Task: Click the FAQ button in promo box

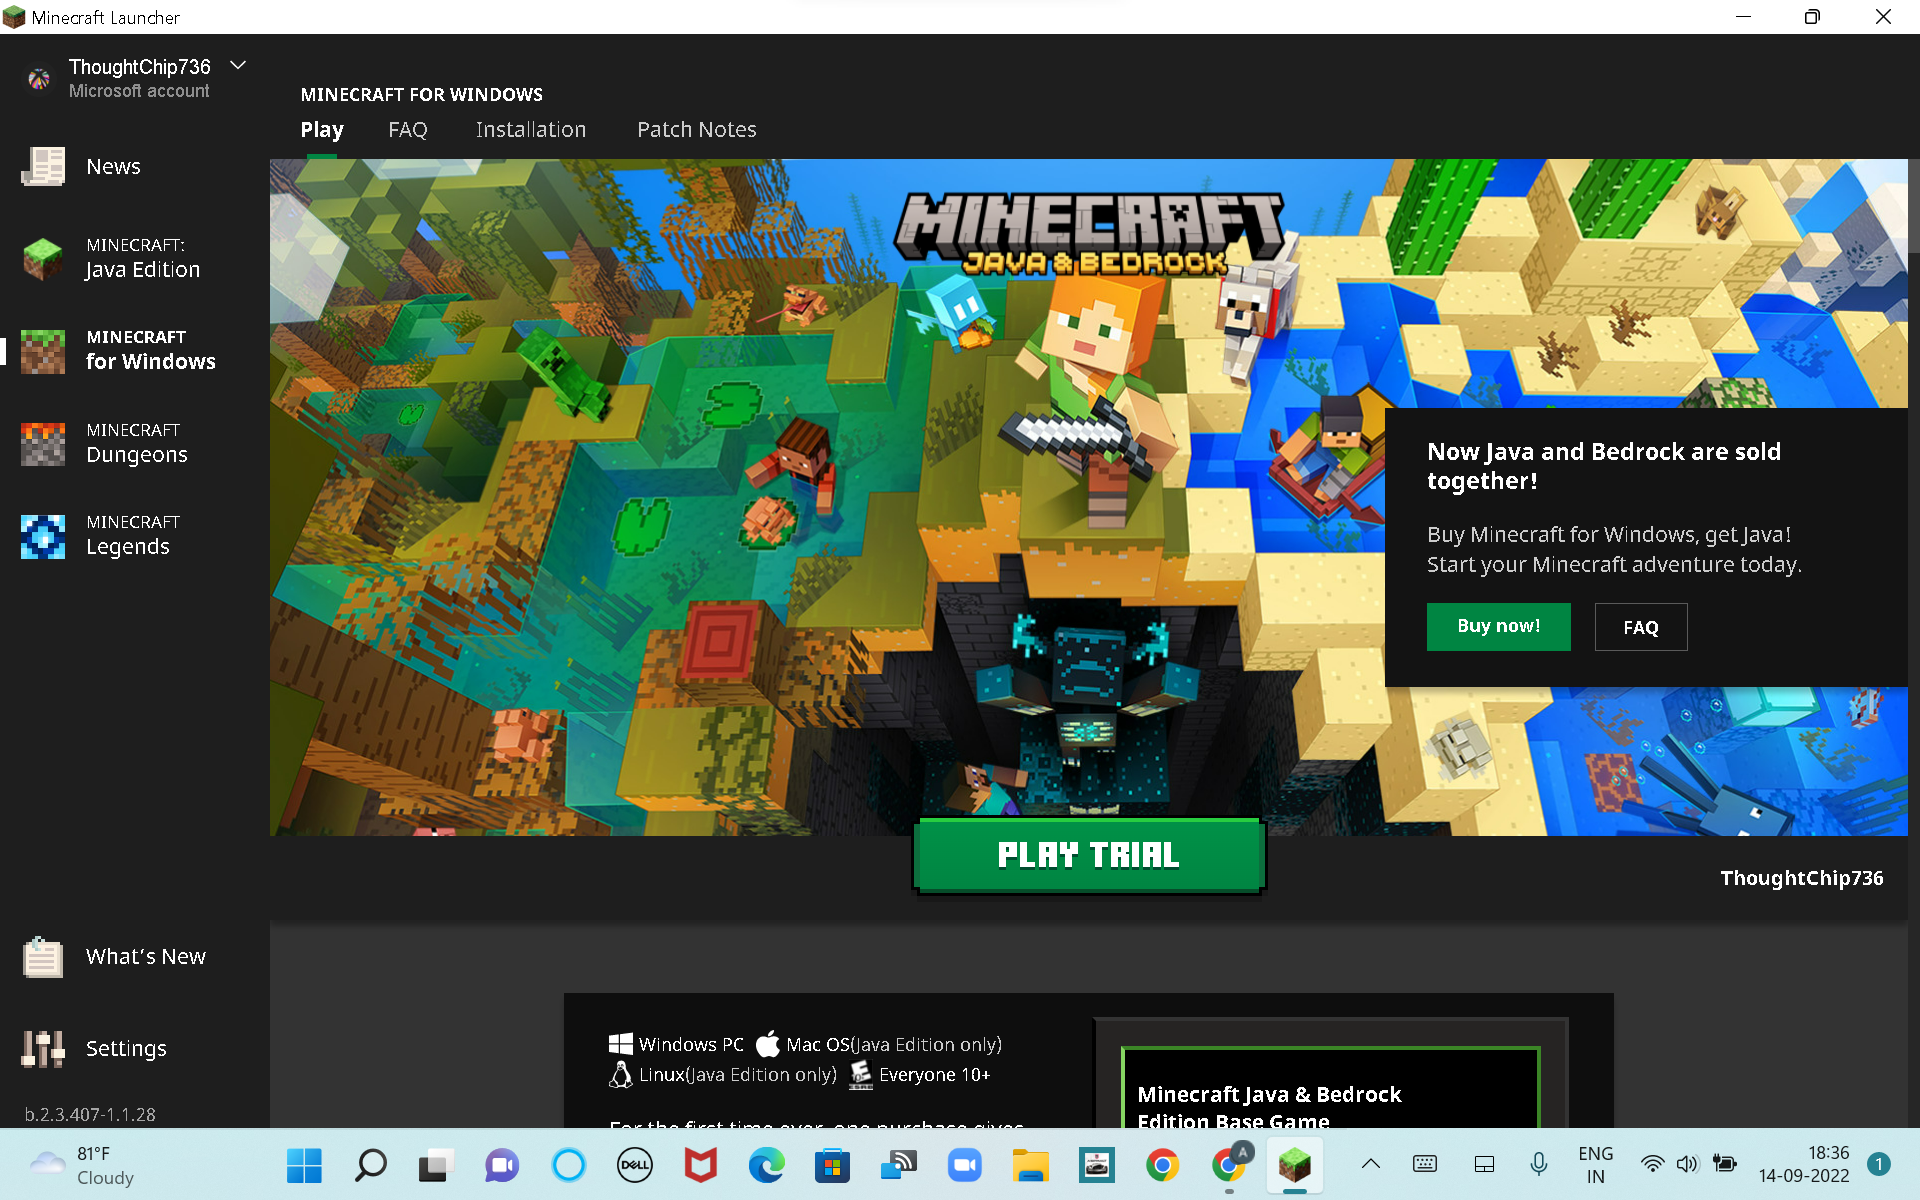Action: (x=1640, y=627)
